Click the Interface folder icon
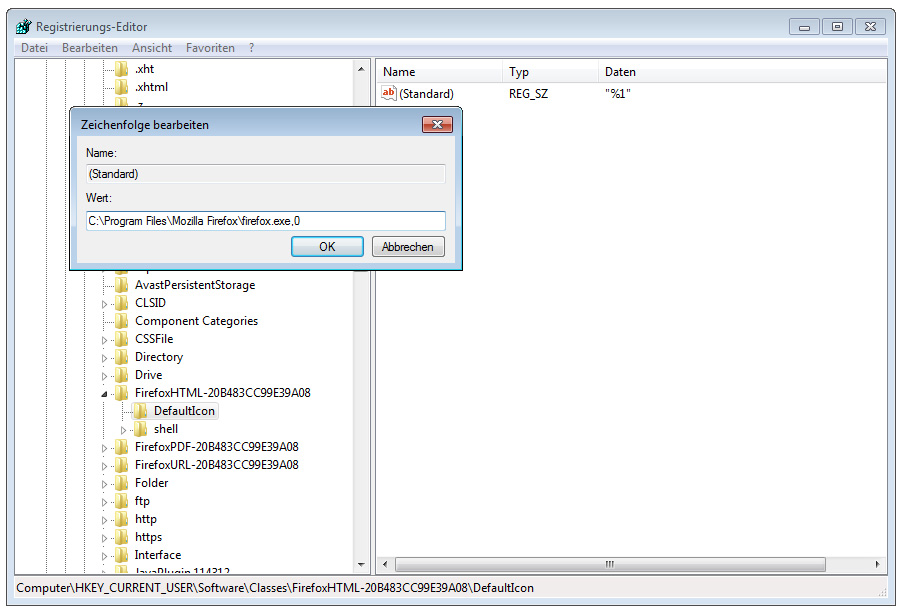The height and width of the screenshot is (614, 904). tap(122, 555)
